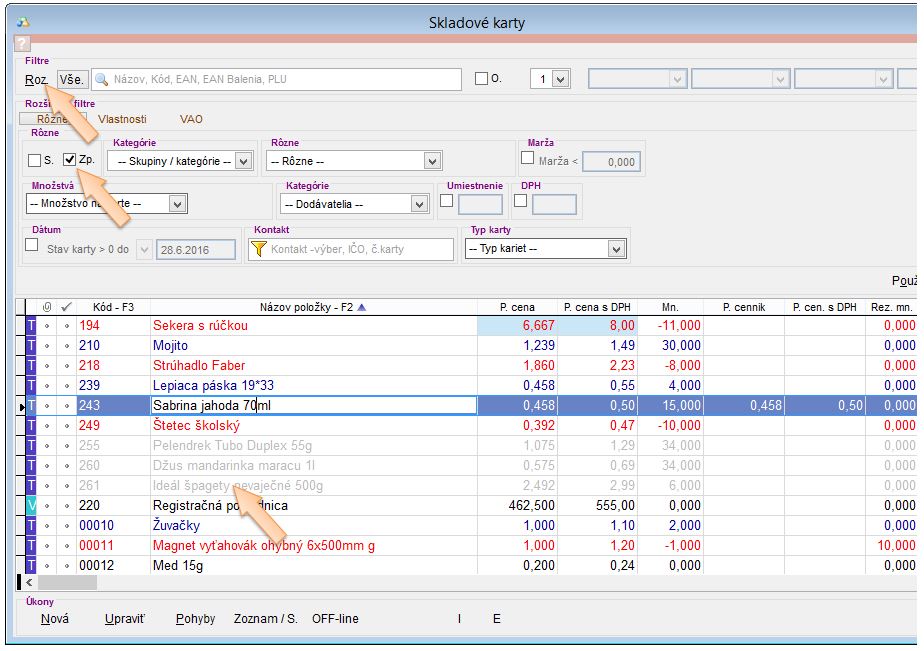The height and width of the screenshot is (651, 924).
Task: Open the VAO tab
Action: point(191,119)
